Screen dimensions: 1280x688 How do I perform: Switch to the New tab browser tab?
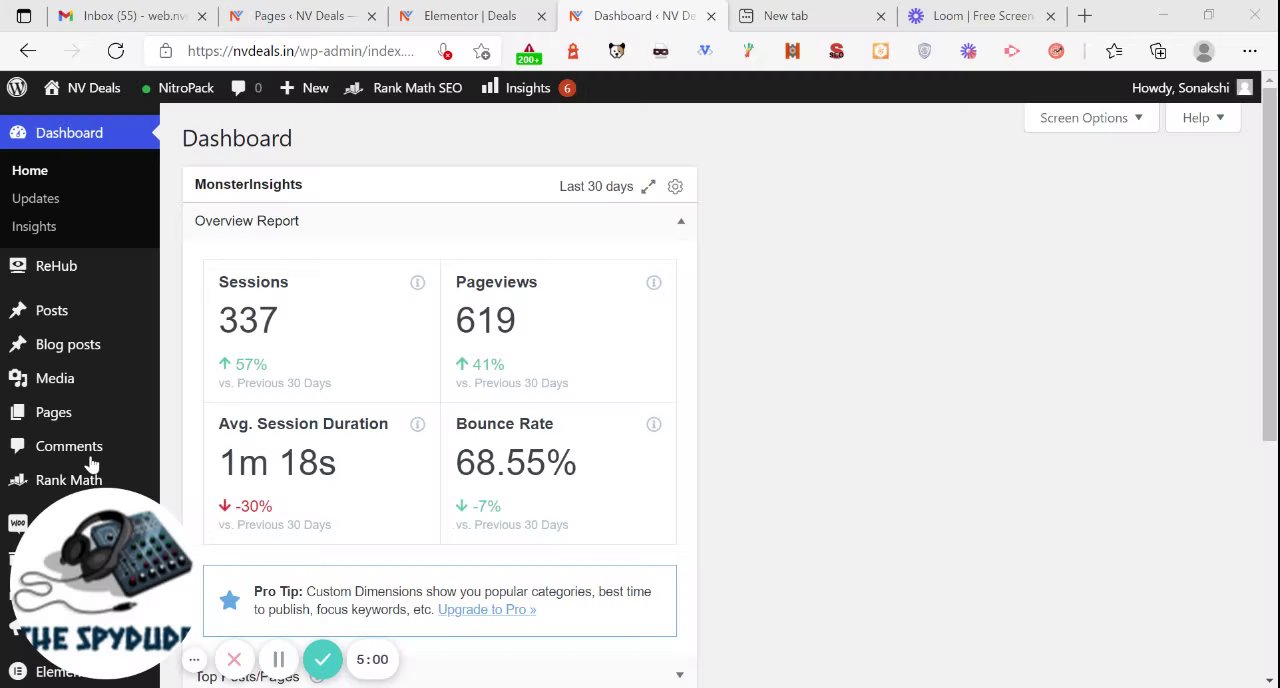(x=812, y=16)
